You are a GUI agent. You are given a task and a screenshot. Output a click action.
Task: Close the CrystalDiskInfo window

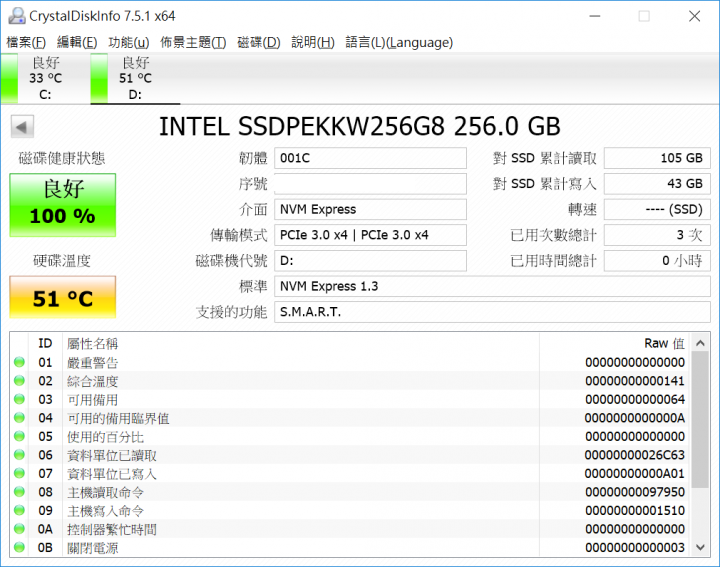coord(694,17)
